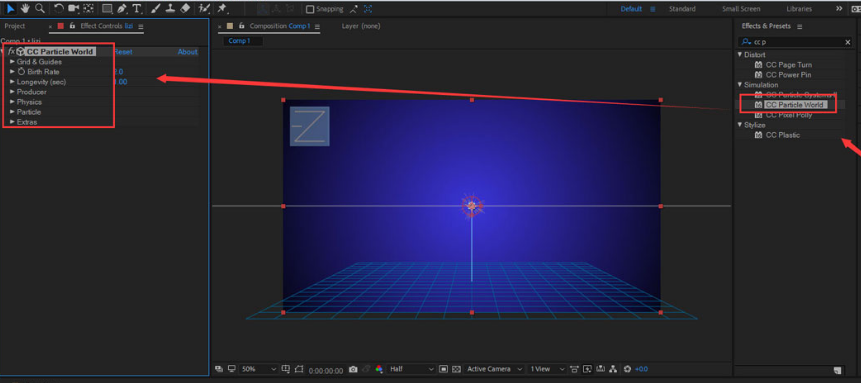Image resolution: width=861 pixels, height=383 pixels.
Task: Click the Reset Exposure icon
Action: click(x=628, y=369)
